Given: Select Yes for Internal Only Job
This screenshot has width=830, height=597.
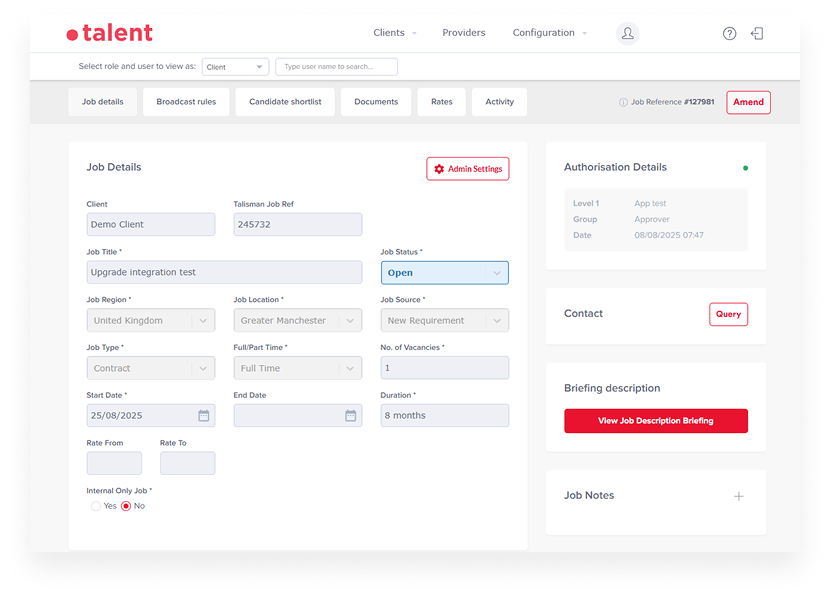Looking at the screenshot, I should (x=96, y=506).
